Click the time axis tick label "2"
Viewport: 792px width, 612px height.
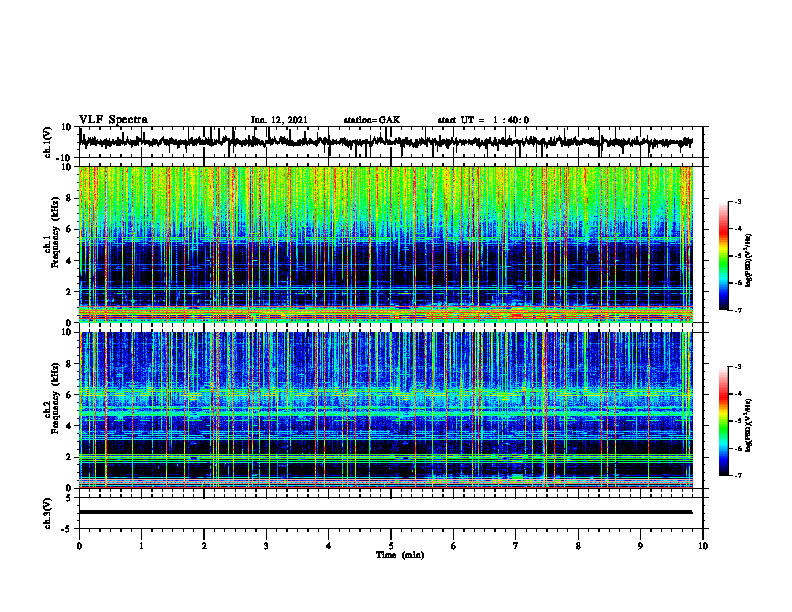point(204,546)
